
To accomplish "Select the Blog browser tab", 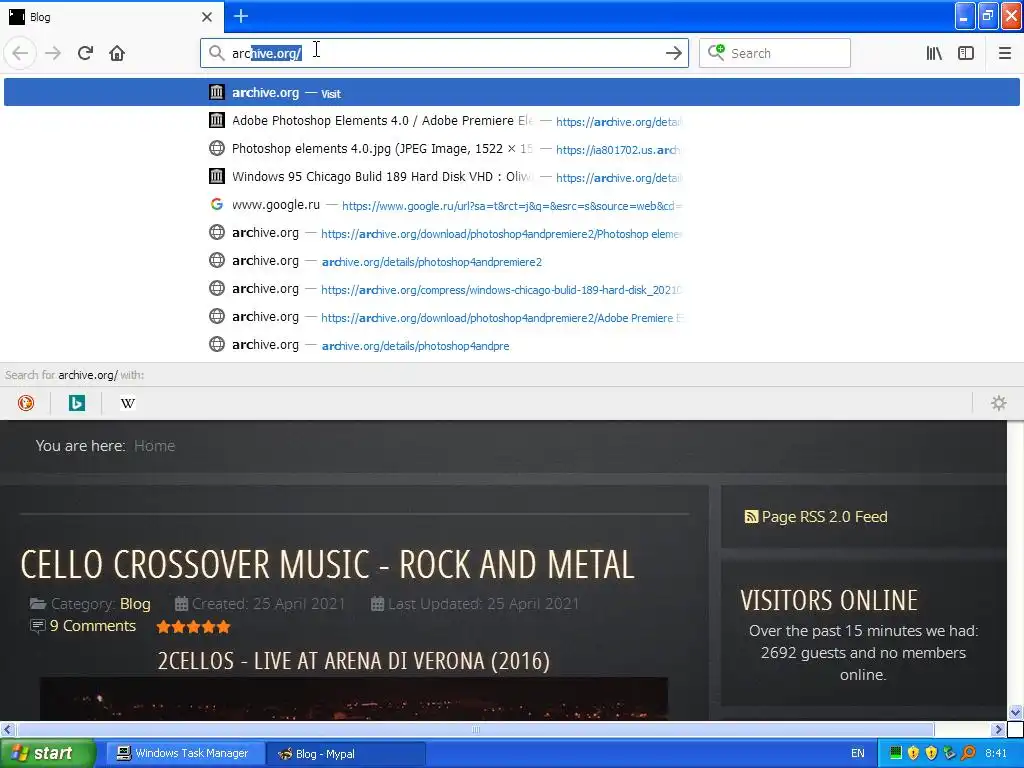I will pos(111,17).
